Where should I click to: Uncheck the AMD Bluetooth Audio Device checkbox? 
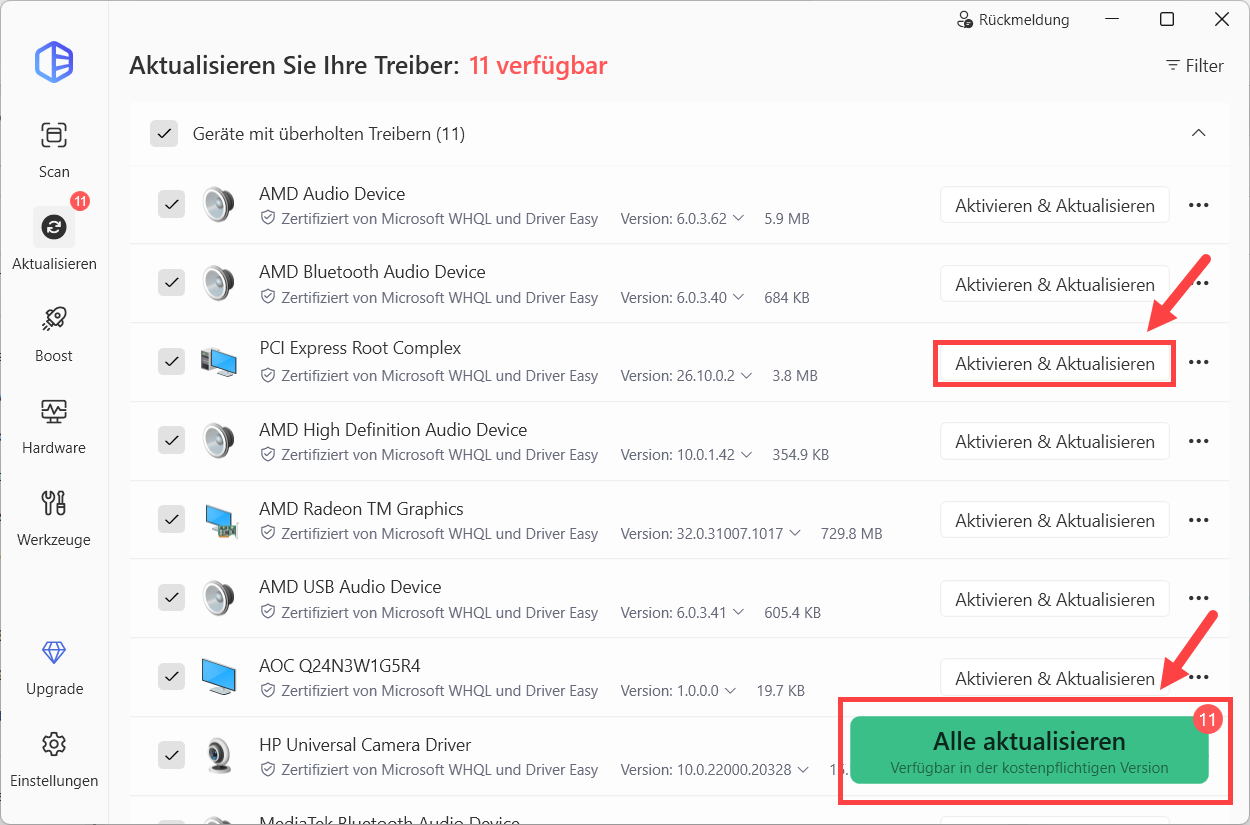tap(172, 284)
